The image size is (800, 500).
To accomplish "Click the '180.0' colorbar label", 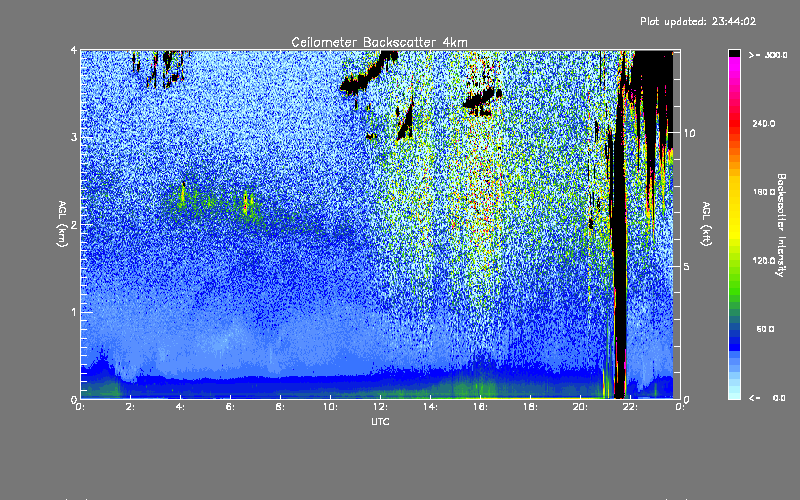I will click(x=764, y=192).
